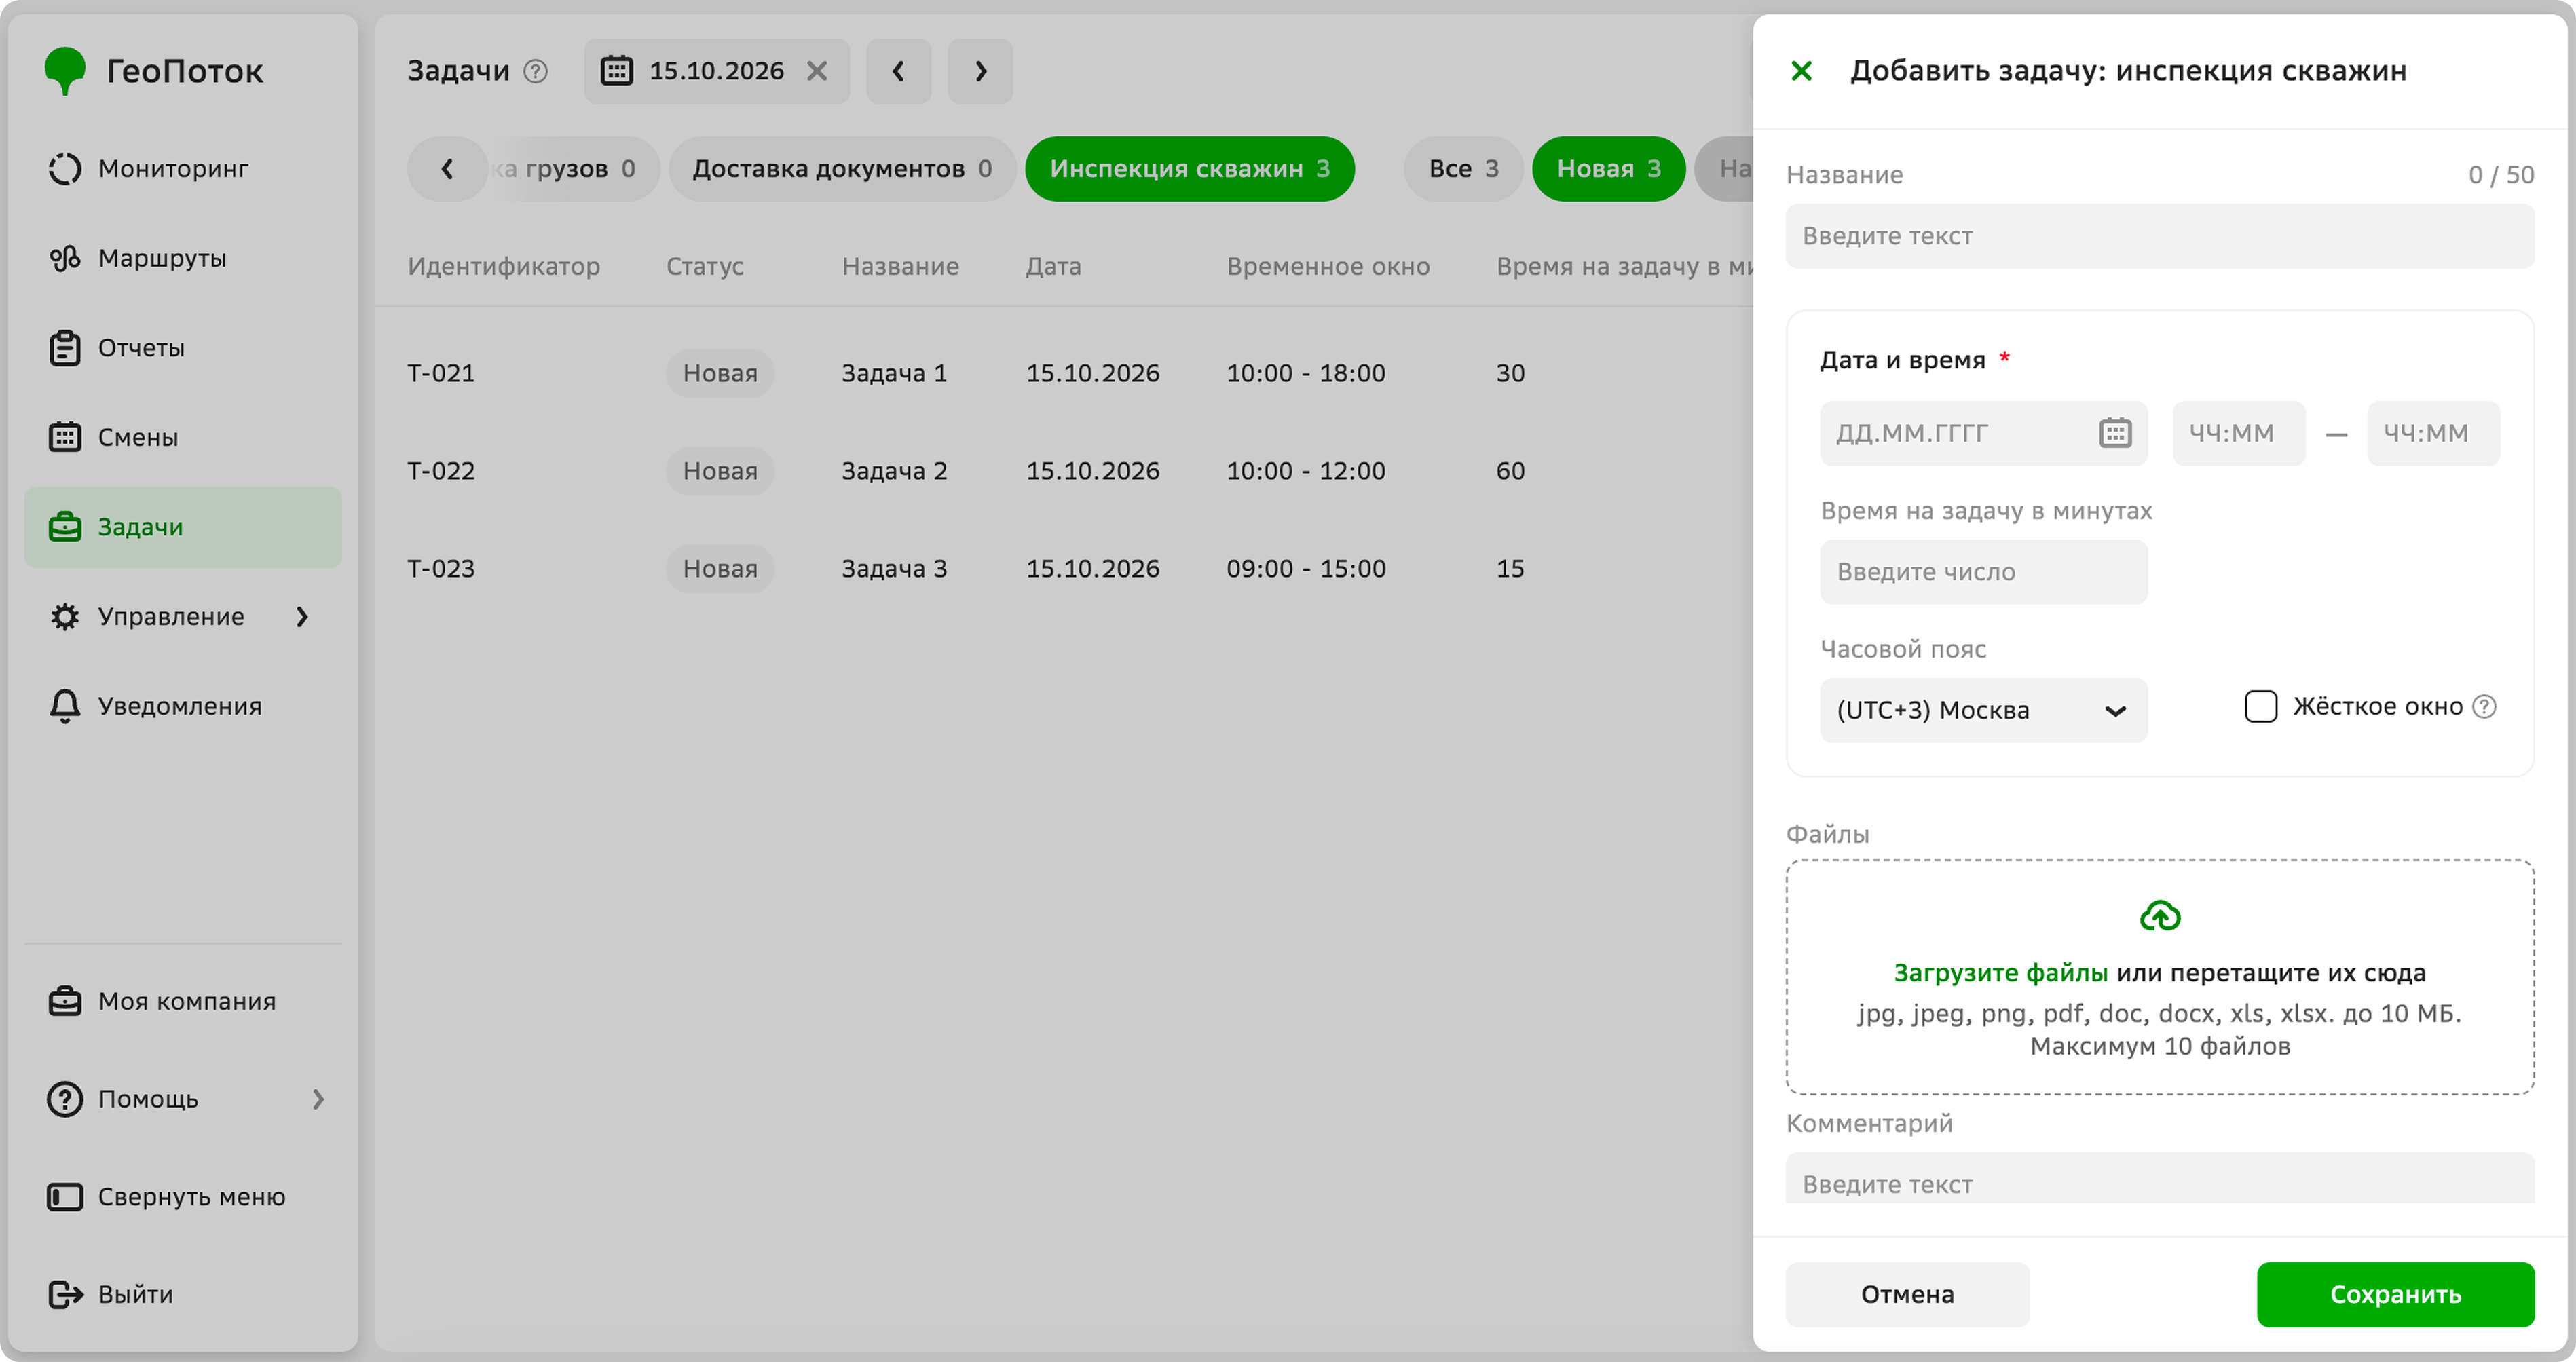The image size is (2576, 1362).
Task: Close the add task panel
Action: coord(1801,71)
